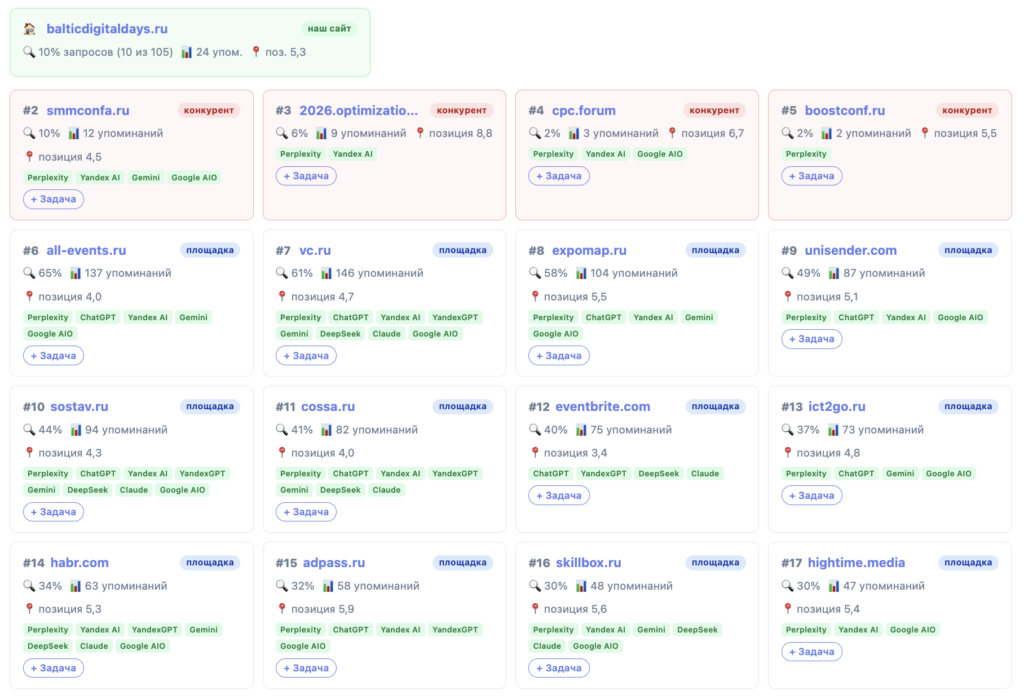
Task: Click + Задача in the cpc.forum card
Action: pos(559,176)
